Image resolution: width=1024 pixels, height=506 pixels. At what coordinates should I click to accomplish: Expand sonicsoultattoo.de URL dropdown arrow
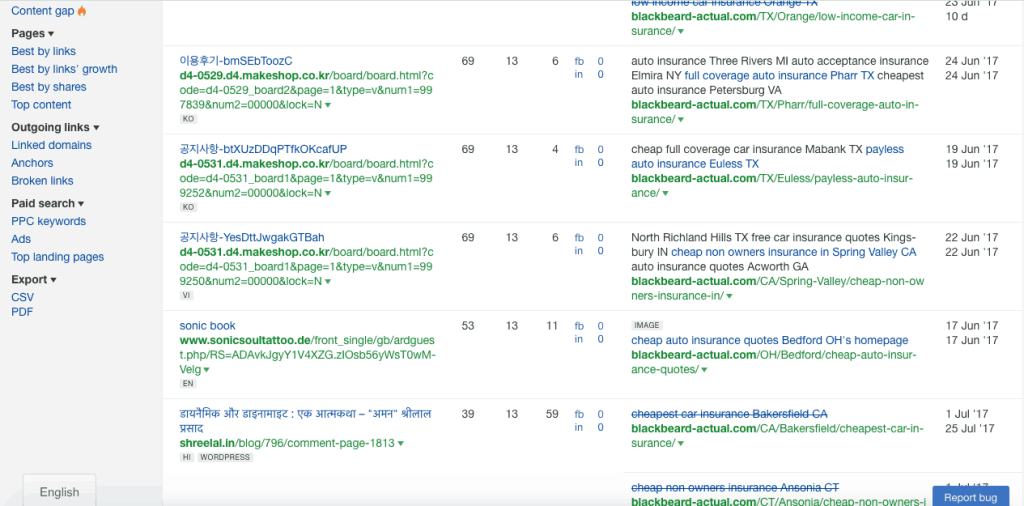coord(206,370)
